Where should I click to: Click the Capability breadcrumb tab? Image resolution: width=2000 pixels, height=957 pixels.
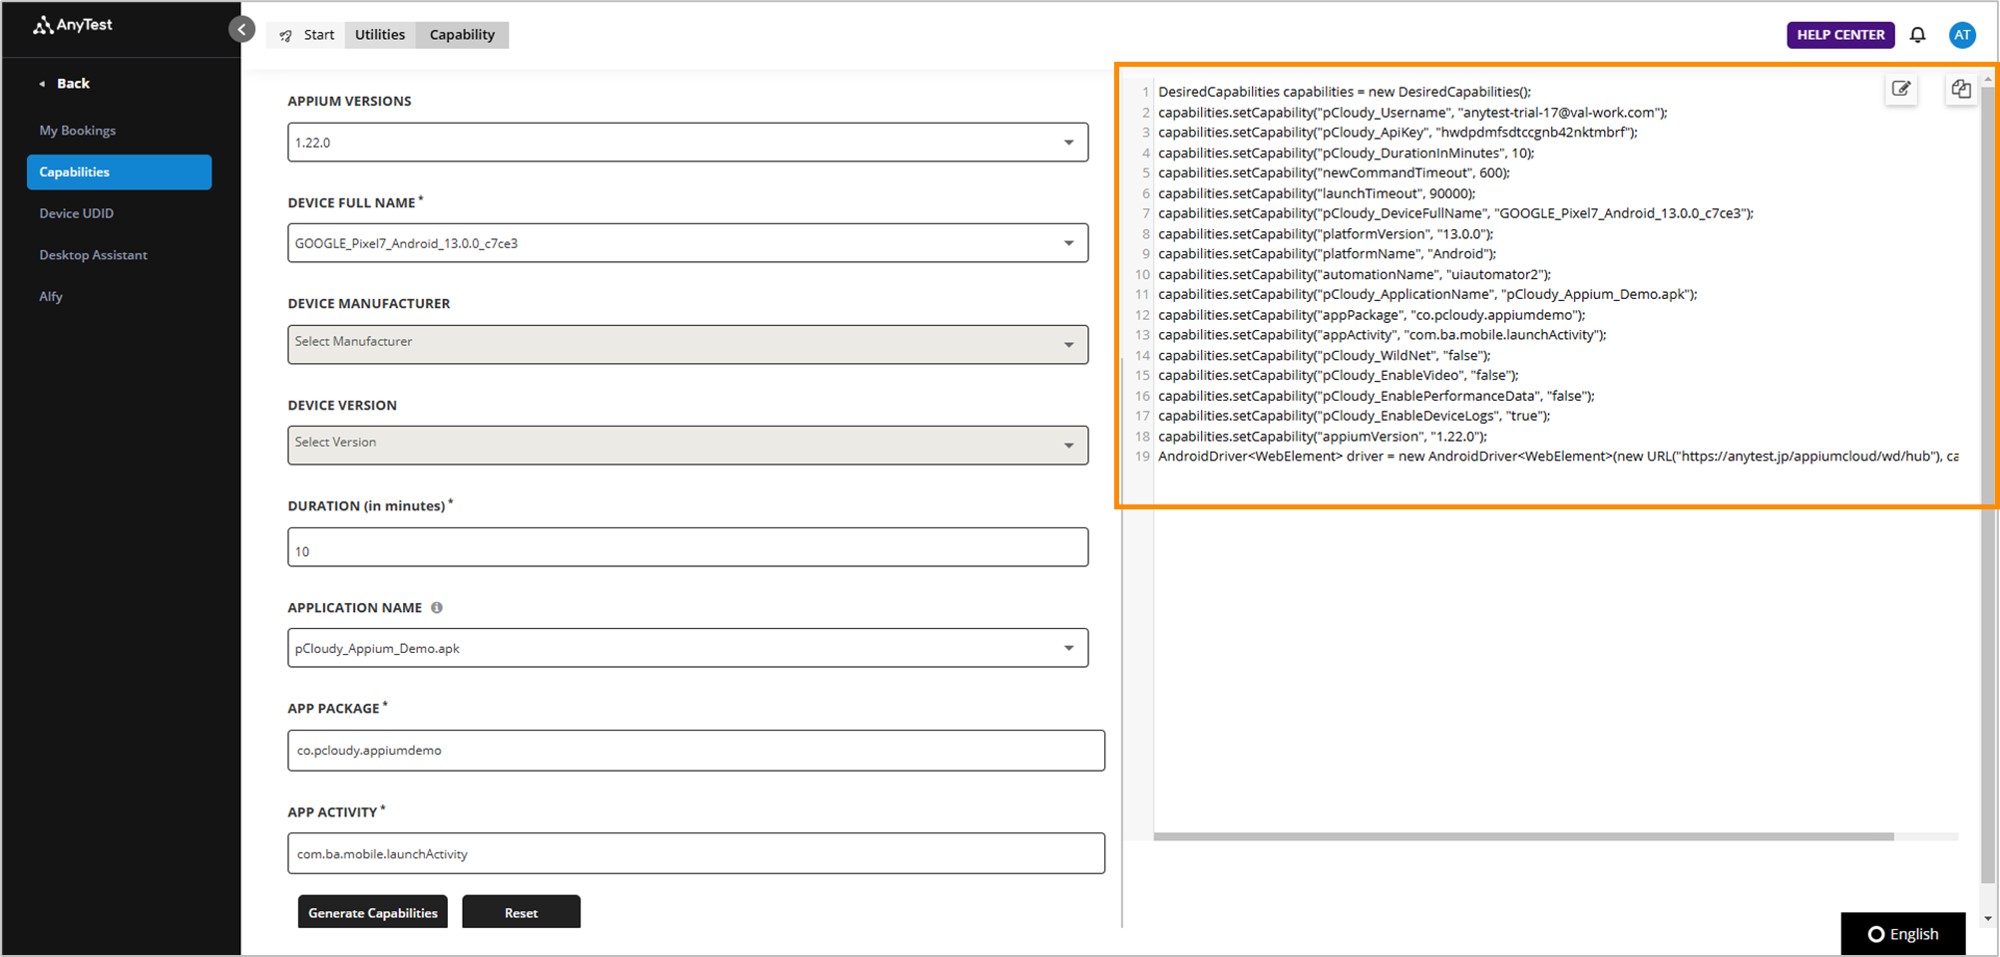(x=462, y=35)
